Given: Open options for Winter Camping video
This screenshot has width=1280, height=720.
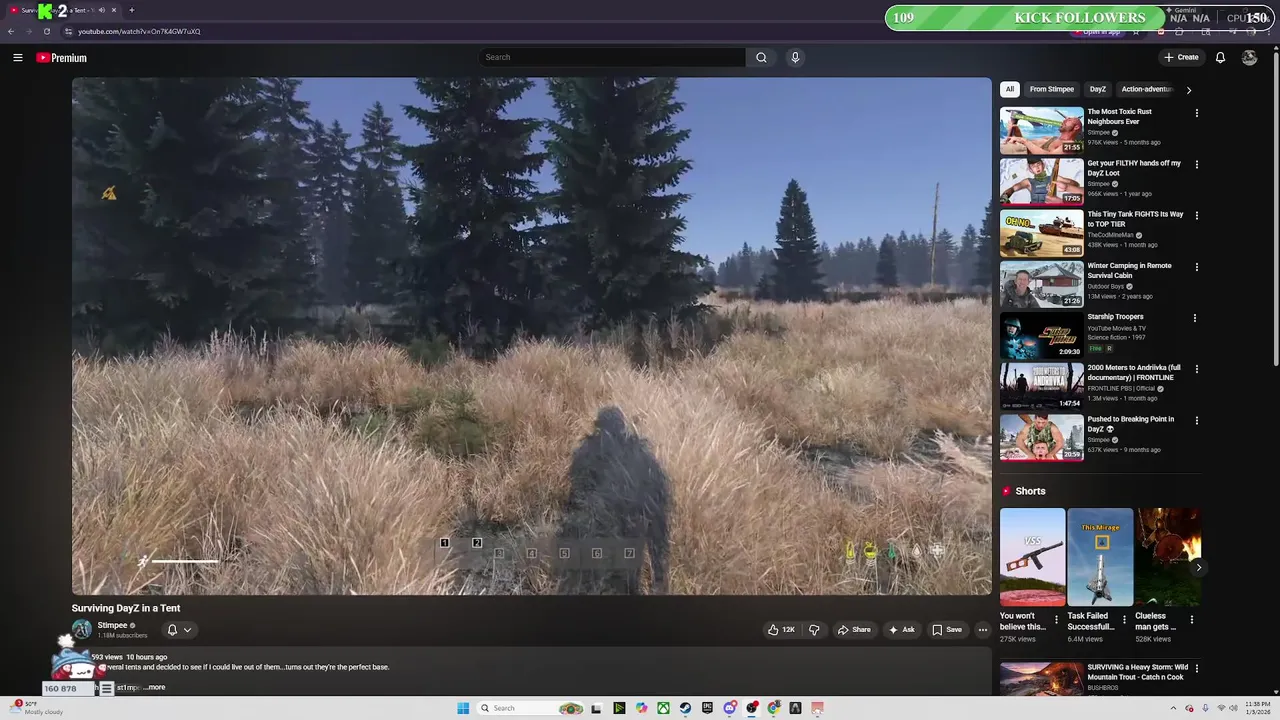Looking at the screenshot, I should coord(1196,267).
